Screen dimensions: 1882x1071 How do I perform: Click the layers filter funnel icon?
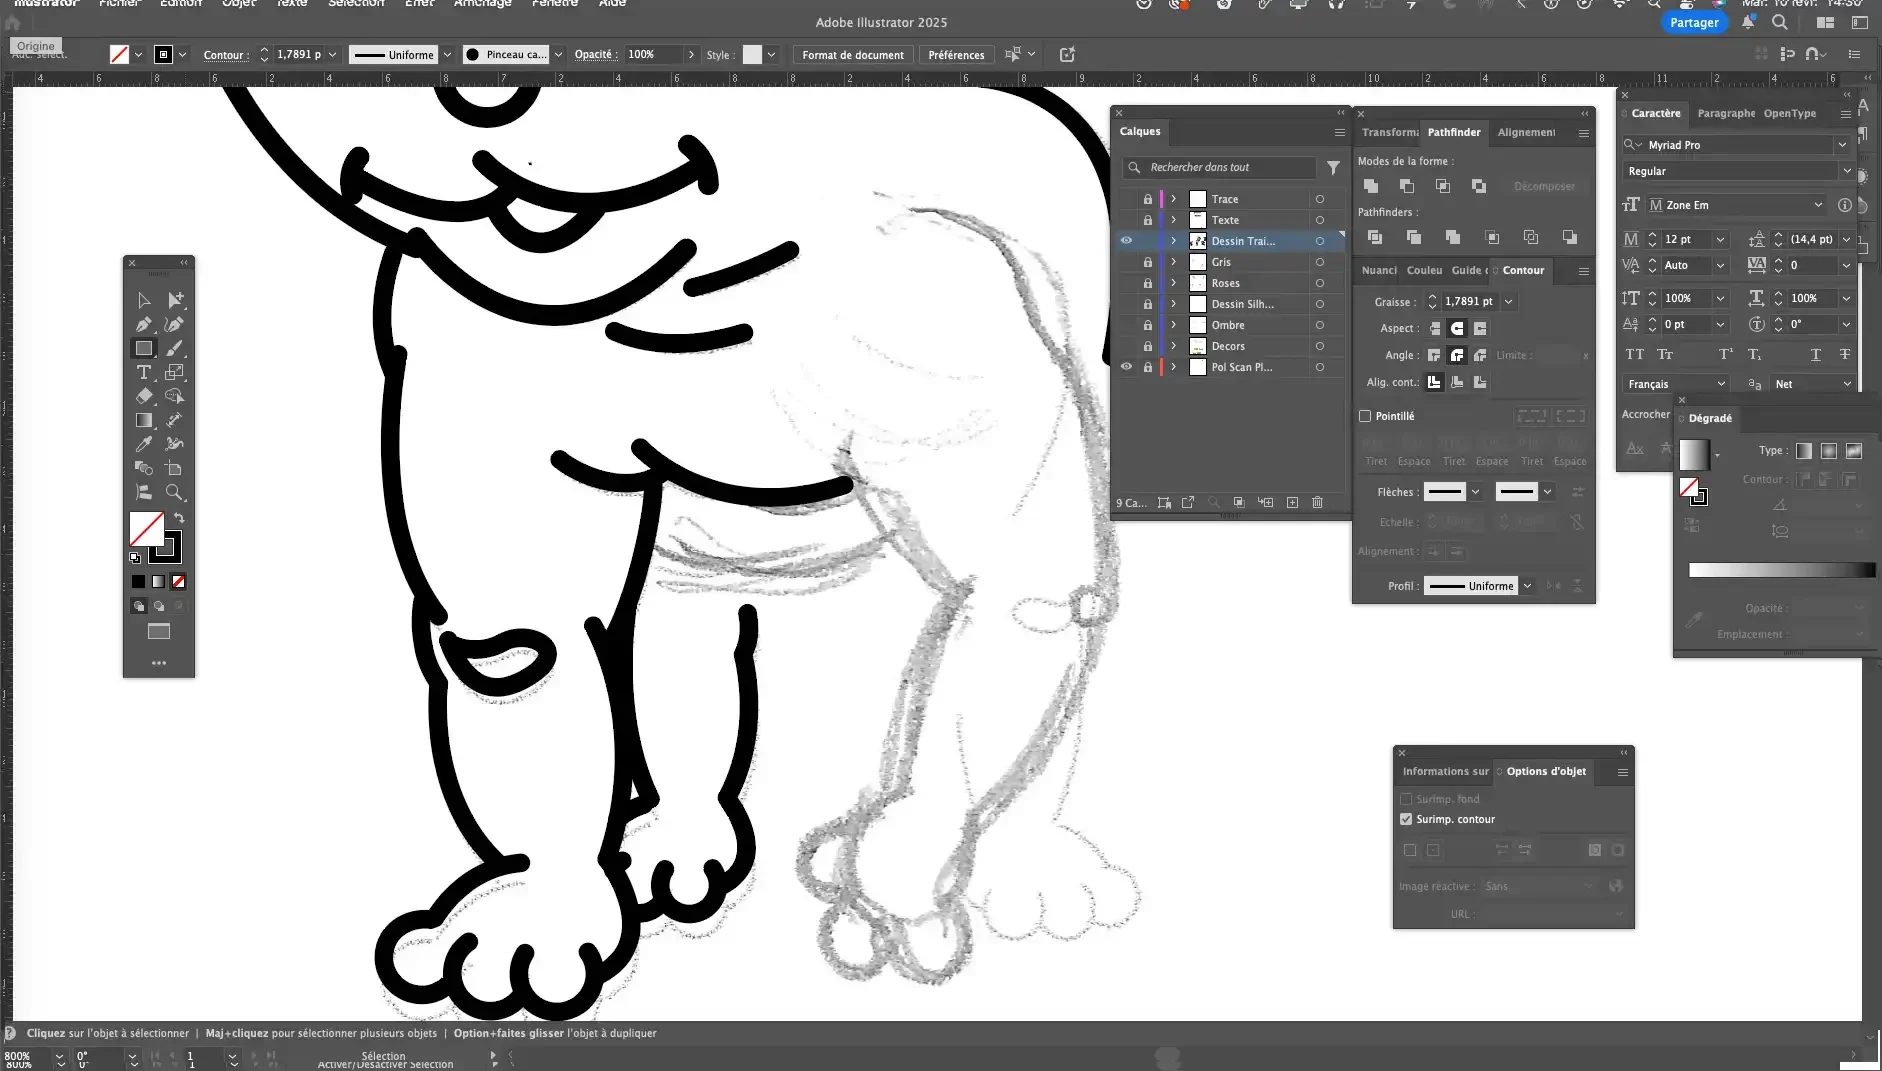point(1333,168)
